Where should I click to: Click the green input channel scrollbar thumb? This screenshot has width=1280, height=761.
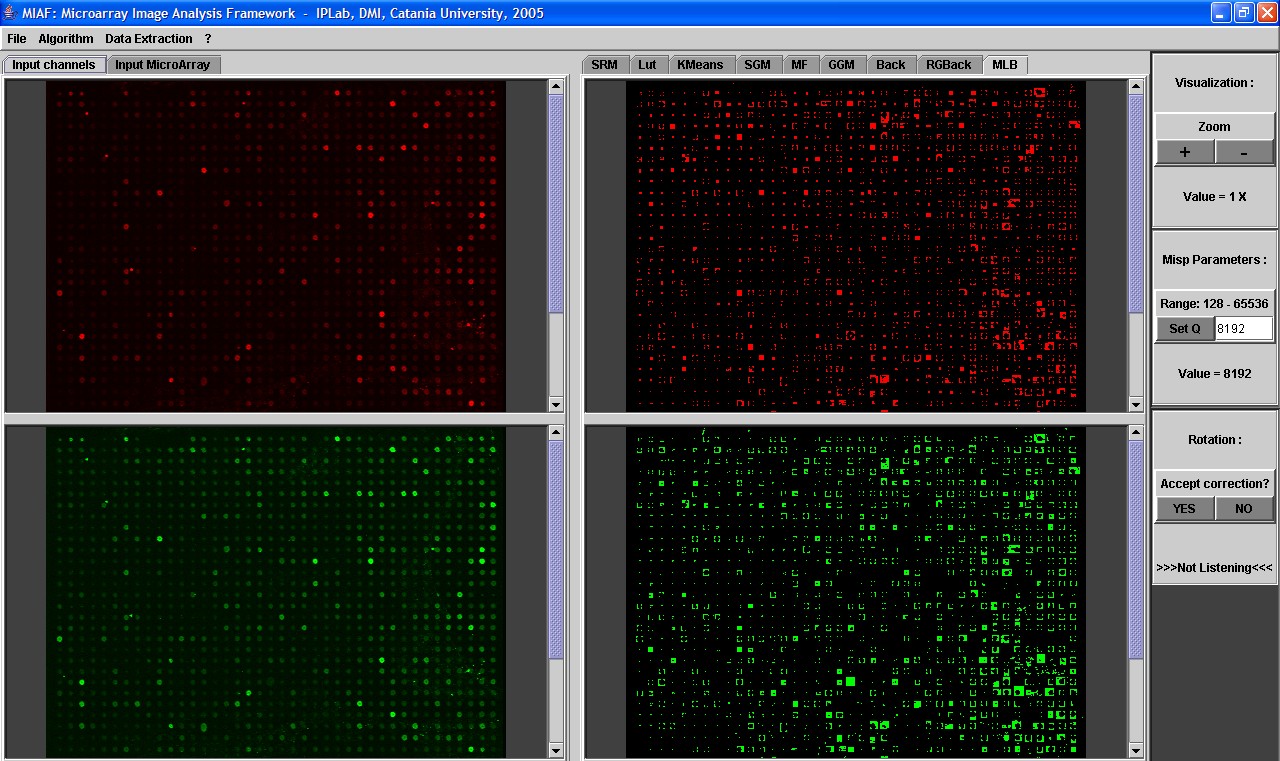pos(556,551)
